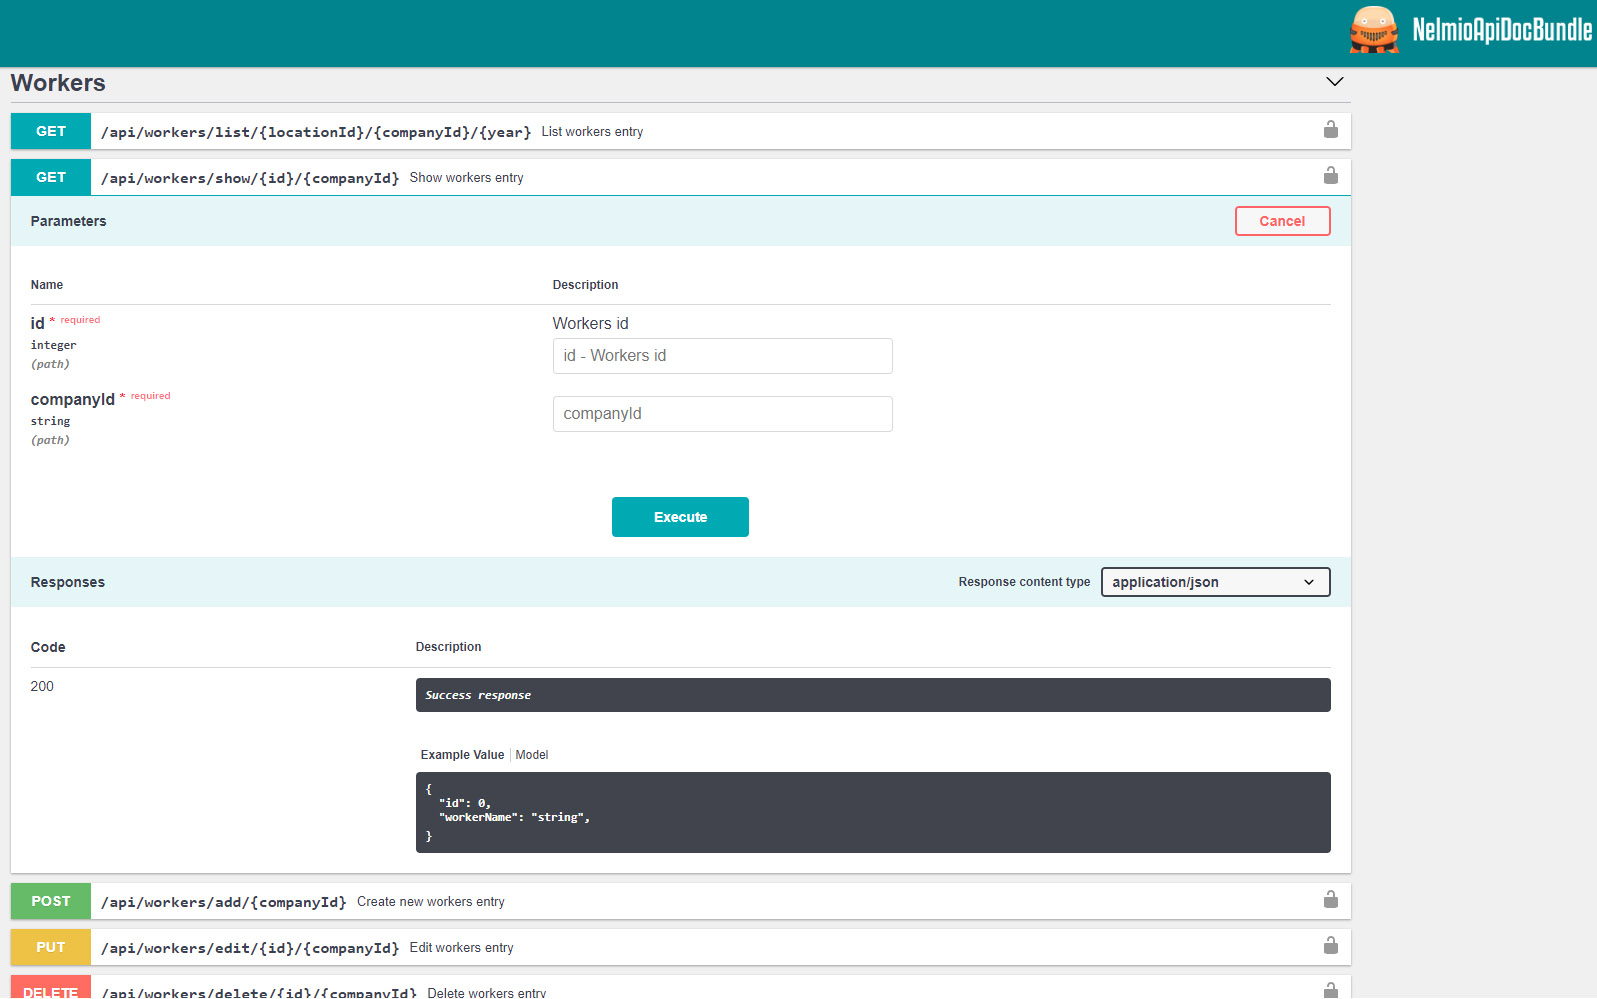Viewport: 1597px width, 999px height.
Task: Click the lock icon on DELETE workers row
Action: coord(1330,990)
